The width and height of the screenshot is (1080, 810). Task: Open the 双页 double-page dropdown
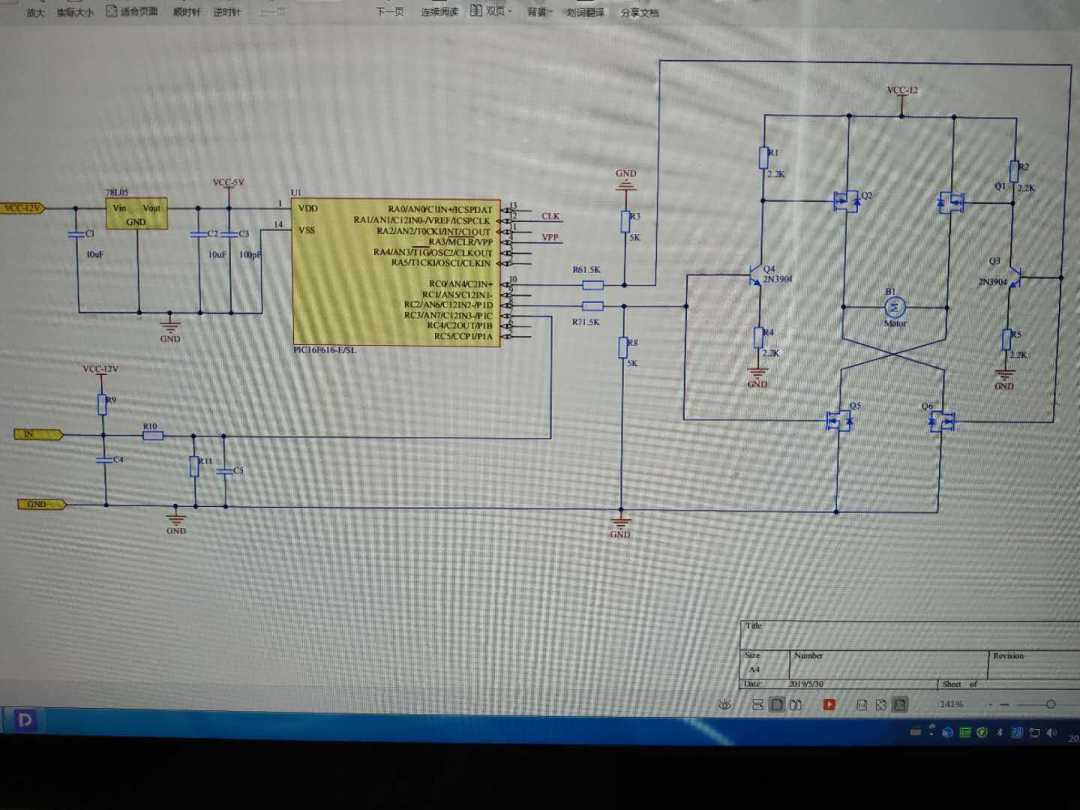click(x=489, y=12)
